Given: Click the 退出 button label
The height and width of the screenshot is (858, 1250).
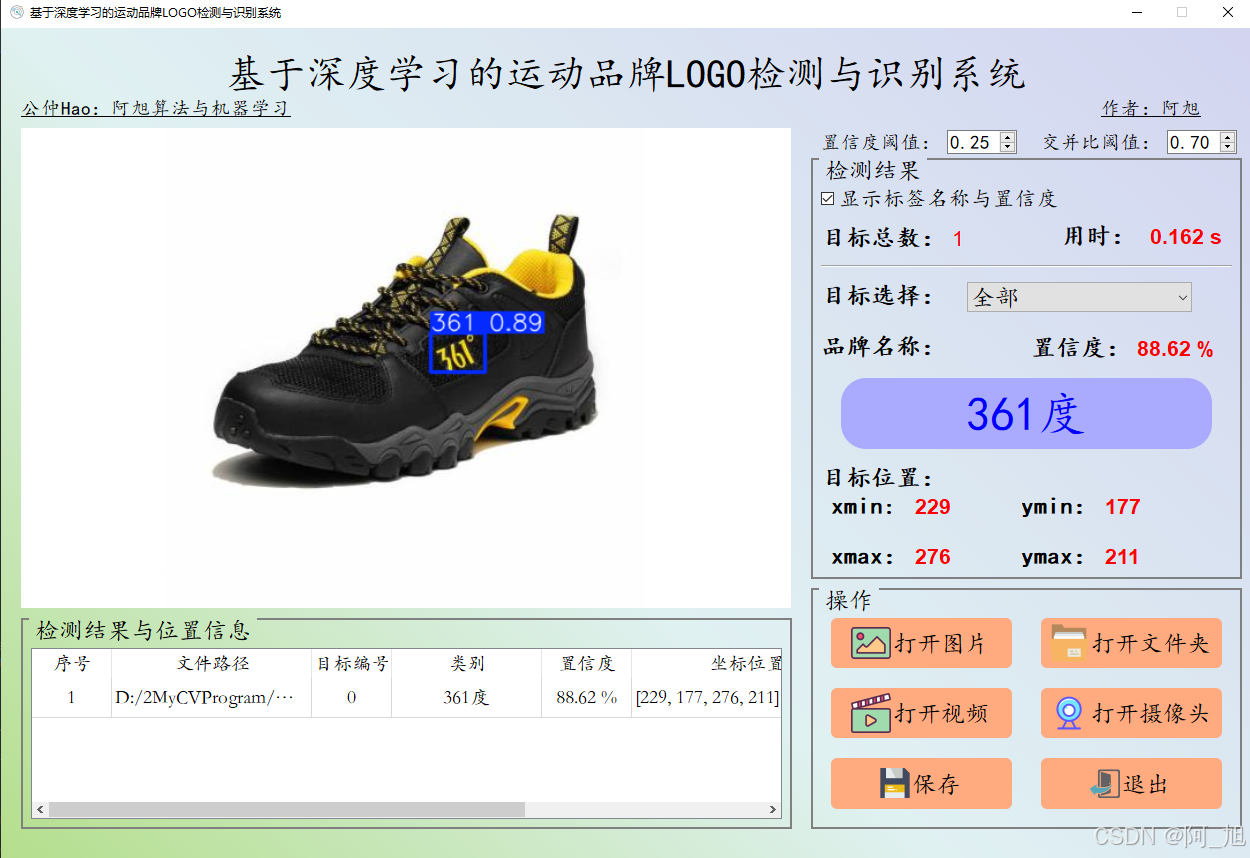Looking at the screenshot, I should pyautogui.click(x=1146, y=784).
